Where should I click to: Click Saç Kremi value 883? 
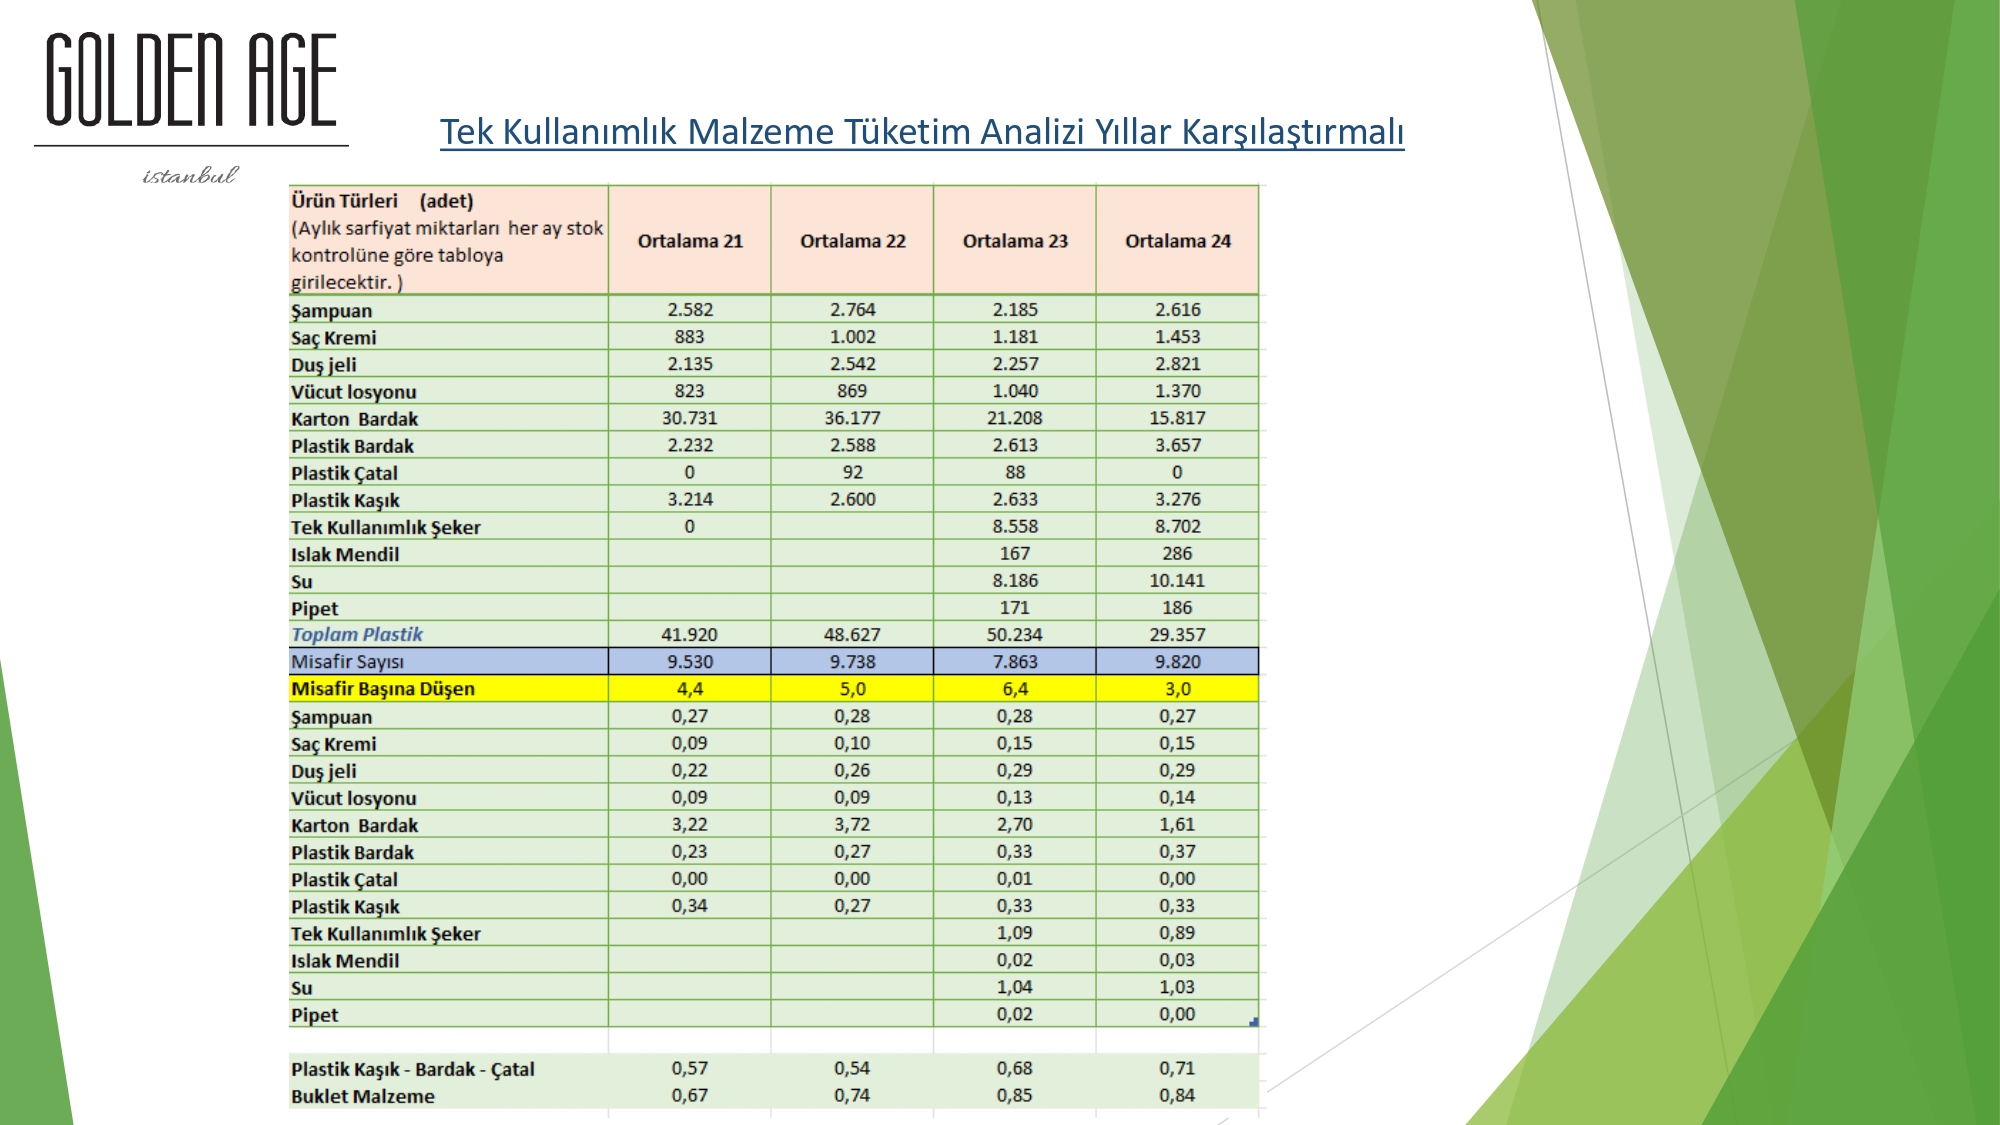pos(690,336)
